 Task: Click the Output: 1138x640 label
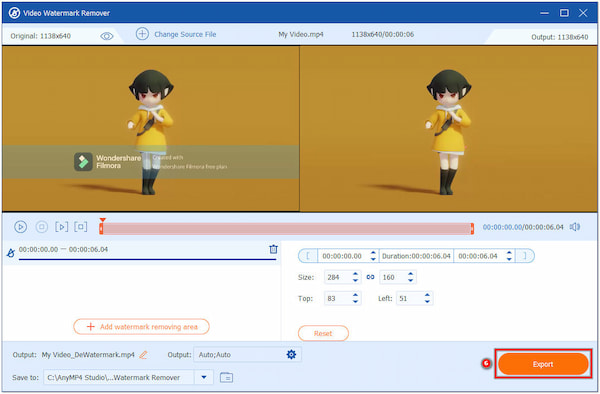(559, 37)
